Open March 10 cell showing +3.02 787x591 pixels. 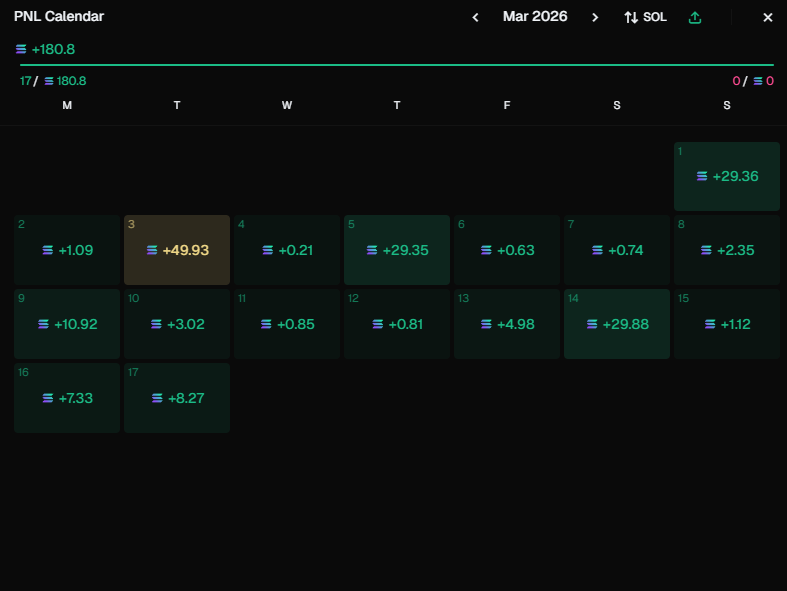[177, 324]
